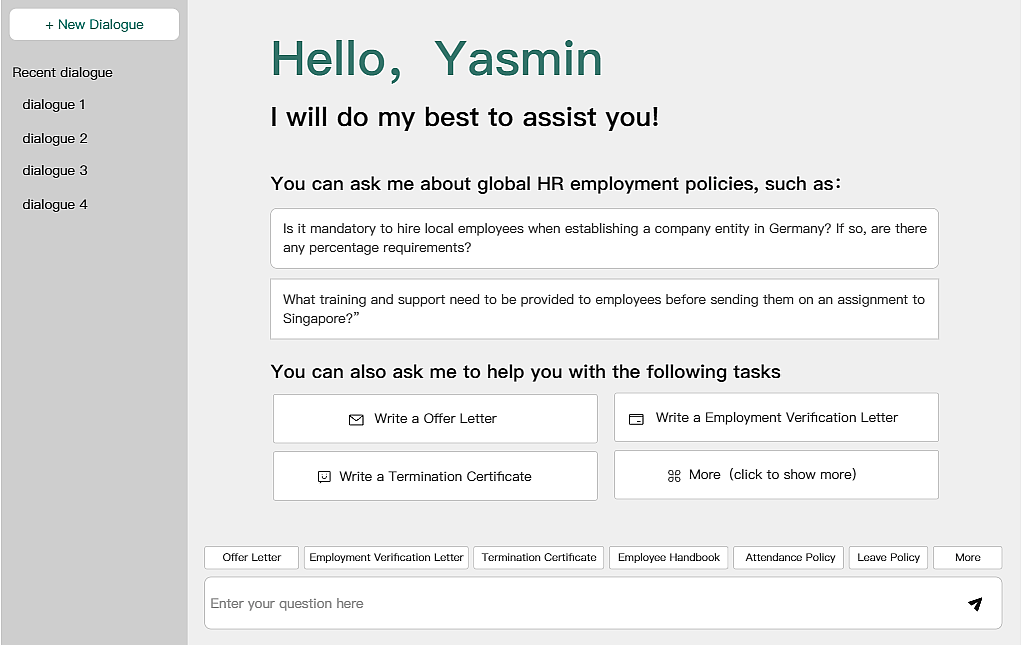Image resolution: width=1031 pixels, height=645 pixels.
Task: Select the Offer Letter quick tag
Action: pyautogui.click(x=251, y=558)
